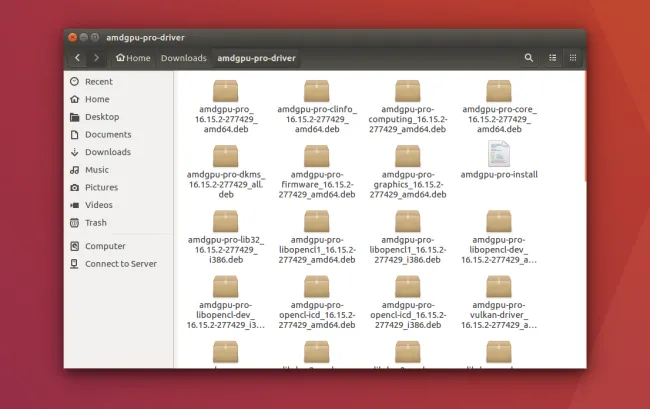Switch to list view
The image size is (650, 409).
click(x=552, y=58)
